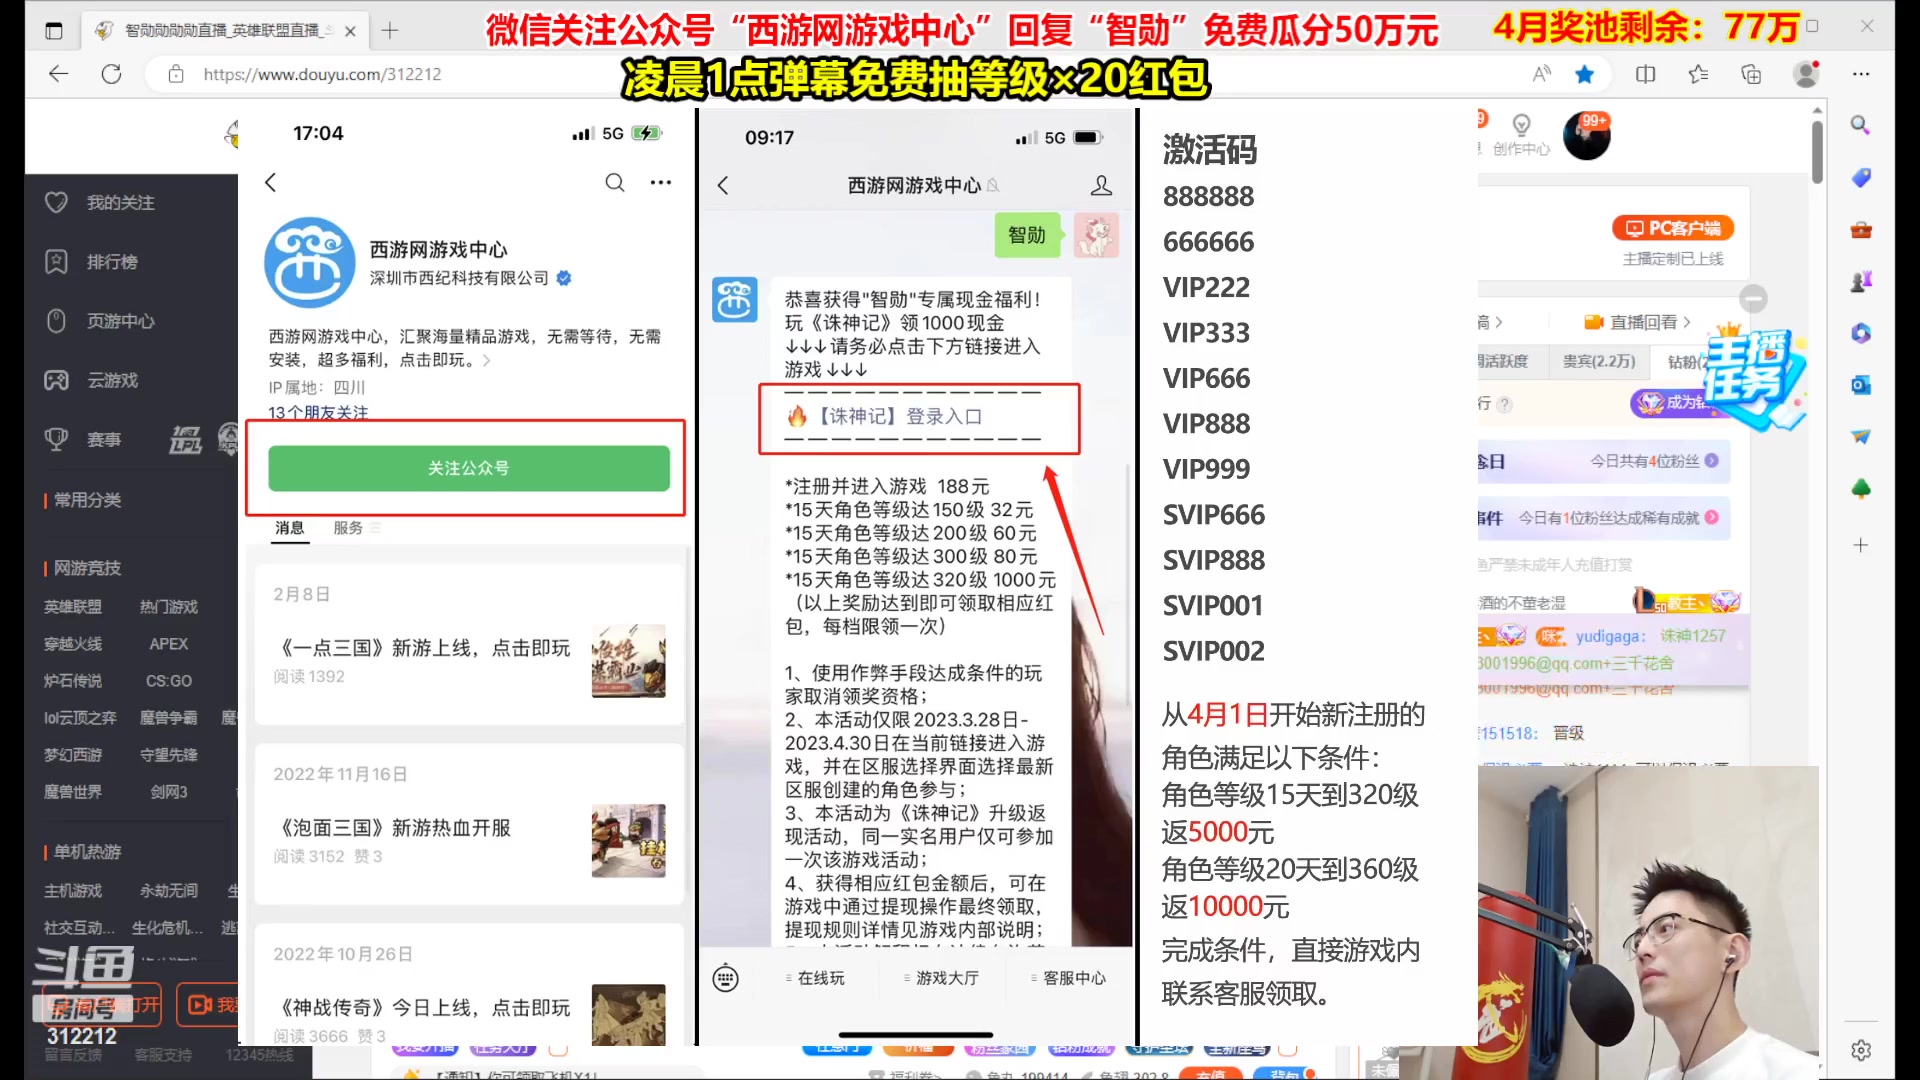Expand 今日共有4位粉丝 arrow
Screen dimensions: 1920x1080
pyautogui.click(x=1711, y=461)
